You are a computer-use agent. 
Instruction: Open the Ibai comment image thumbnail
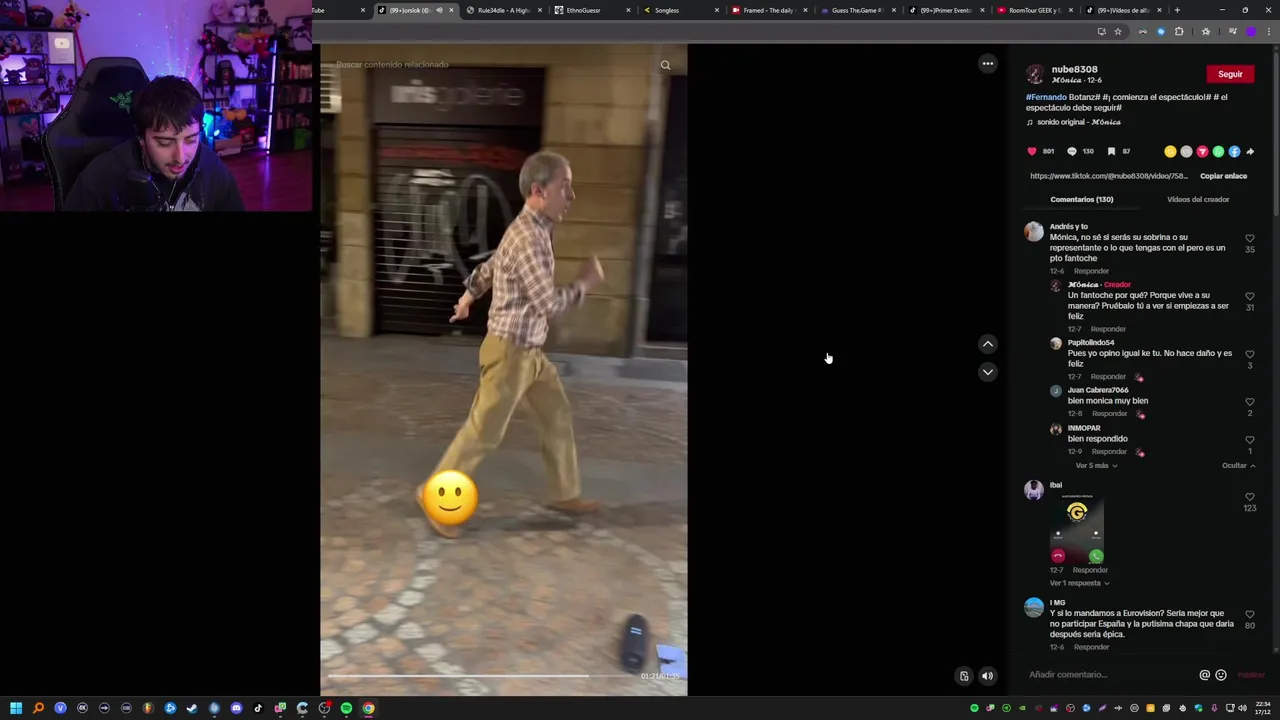pos(1077,529)
